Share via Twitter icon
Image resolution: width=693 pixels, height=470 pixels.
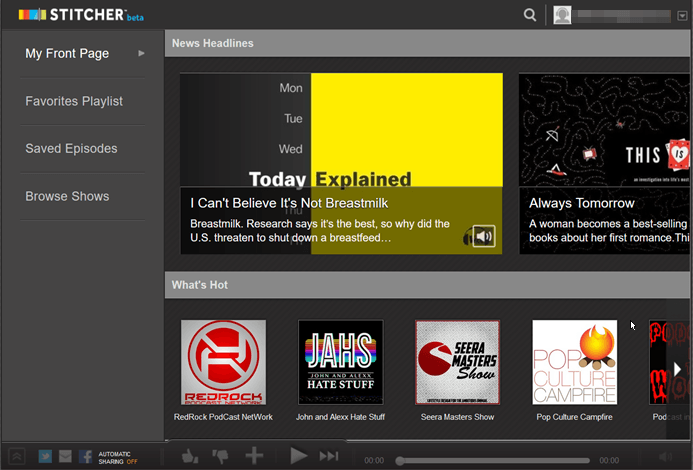click(45, 456)
